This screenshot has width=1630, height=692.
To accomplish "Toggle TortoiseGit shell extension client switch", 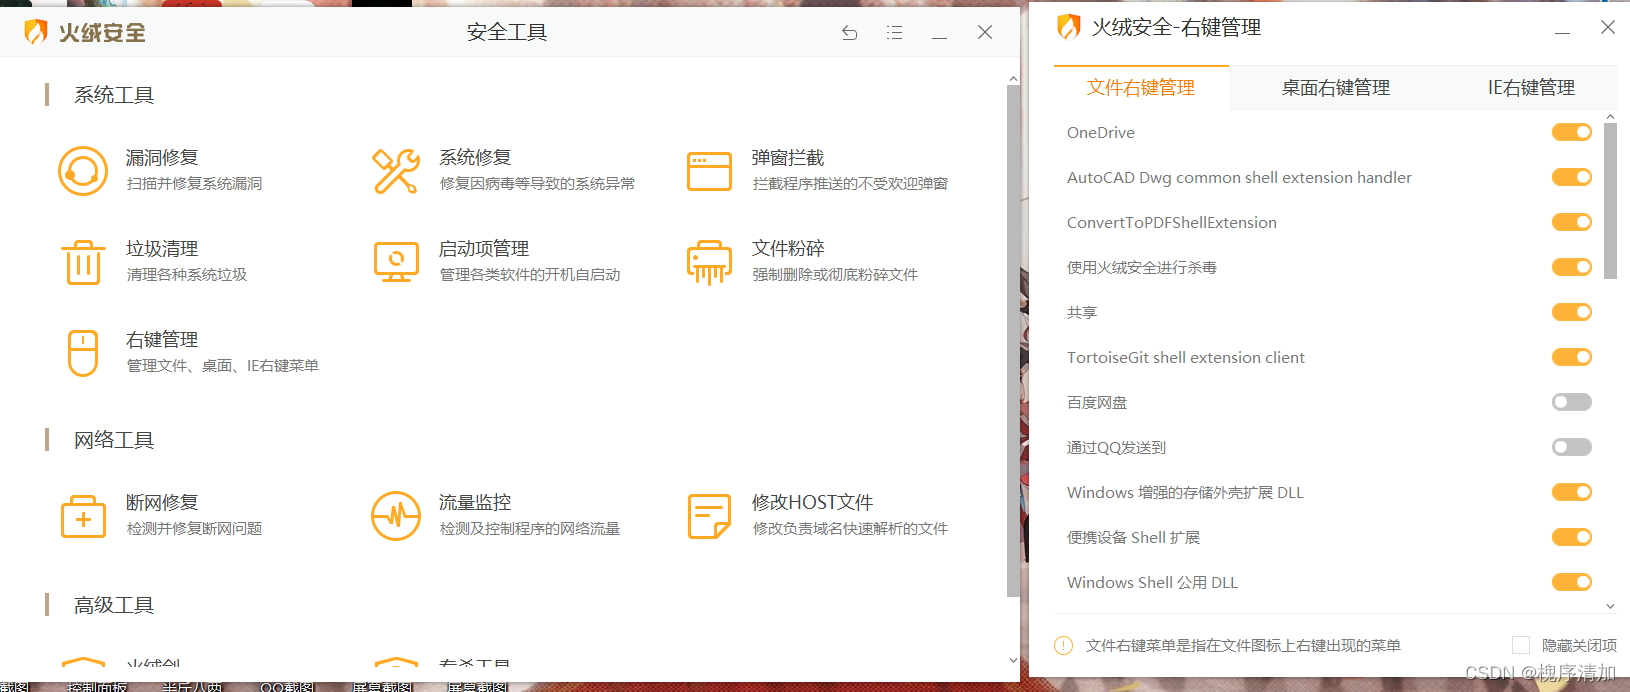I will (1571, 357).
